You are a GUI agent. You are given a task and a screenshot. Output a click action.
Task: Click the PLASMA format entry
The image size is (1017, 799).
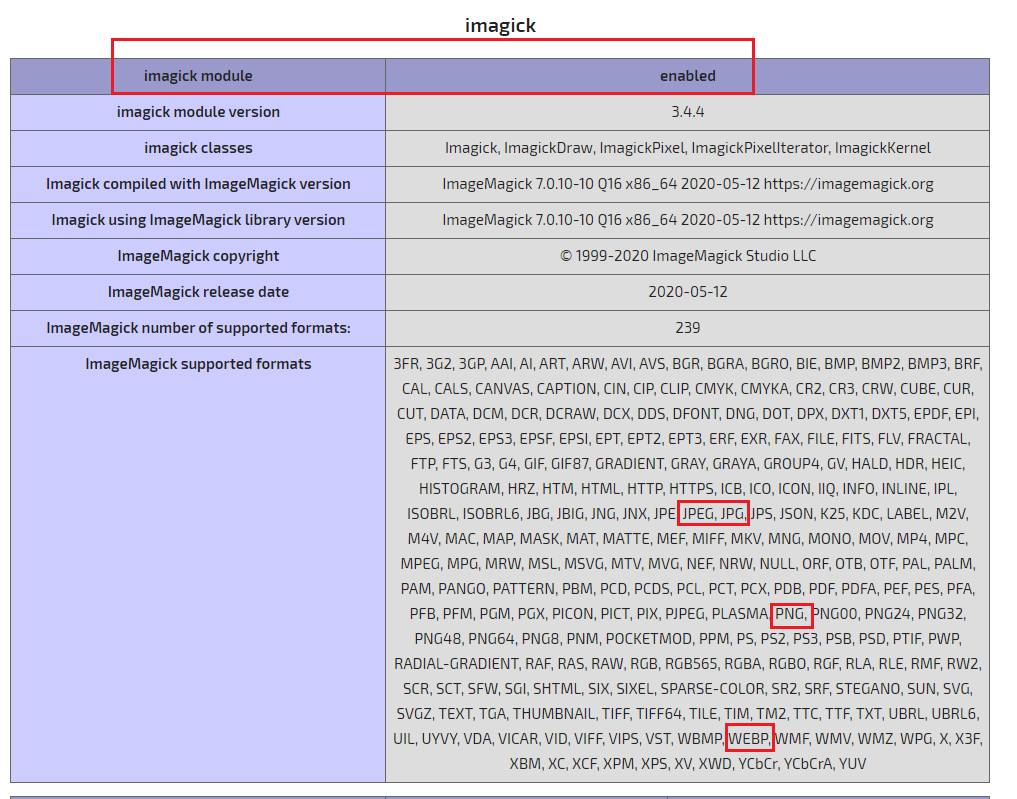[x=739, y=614]
